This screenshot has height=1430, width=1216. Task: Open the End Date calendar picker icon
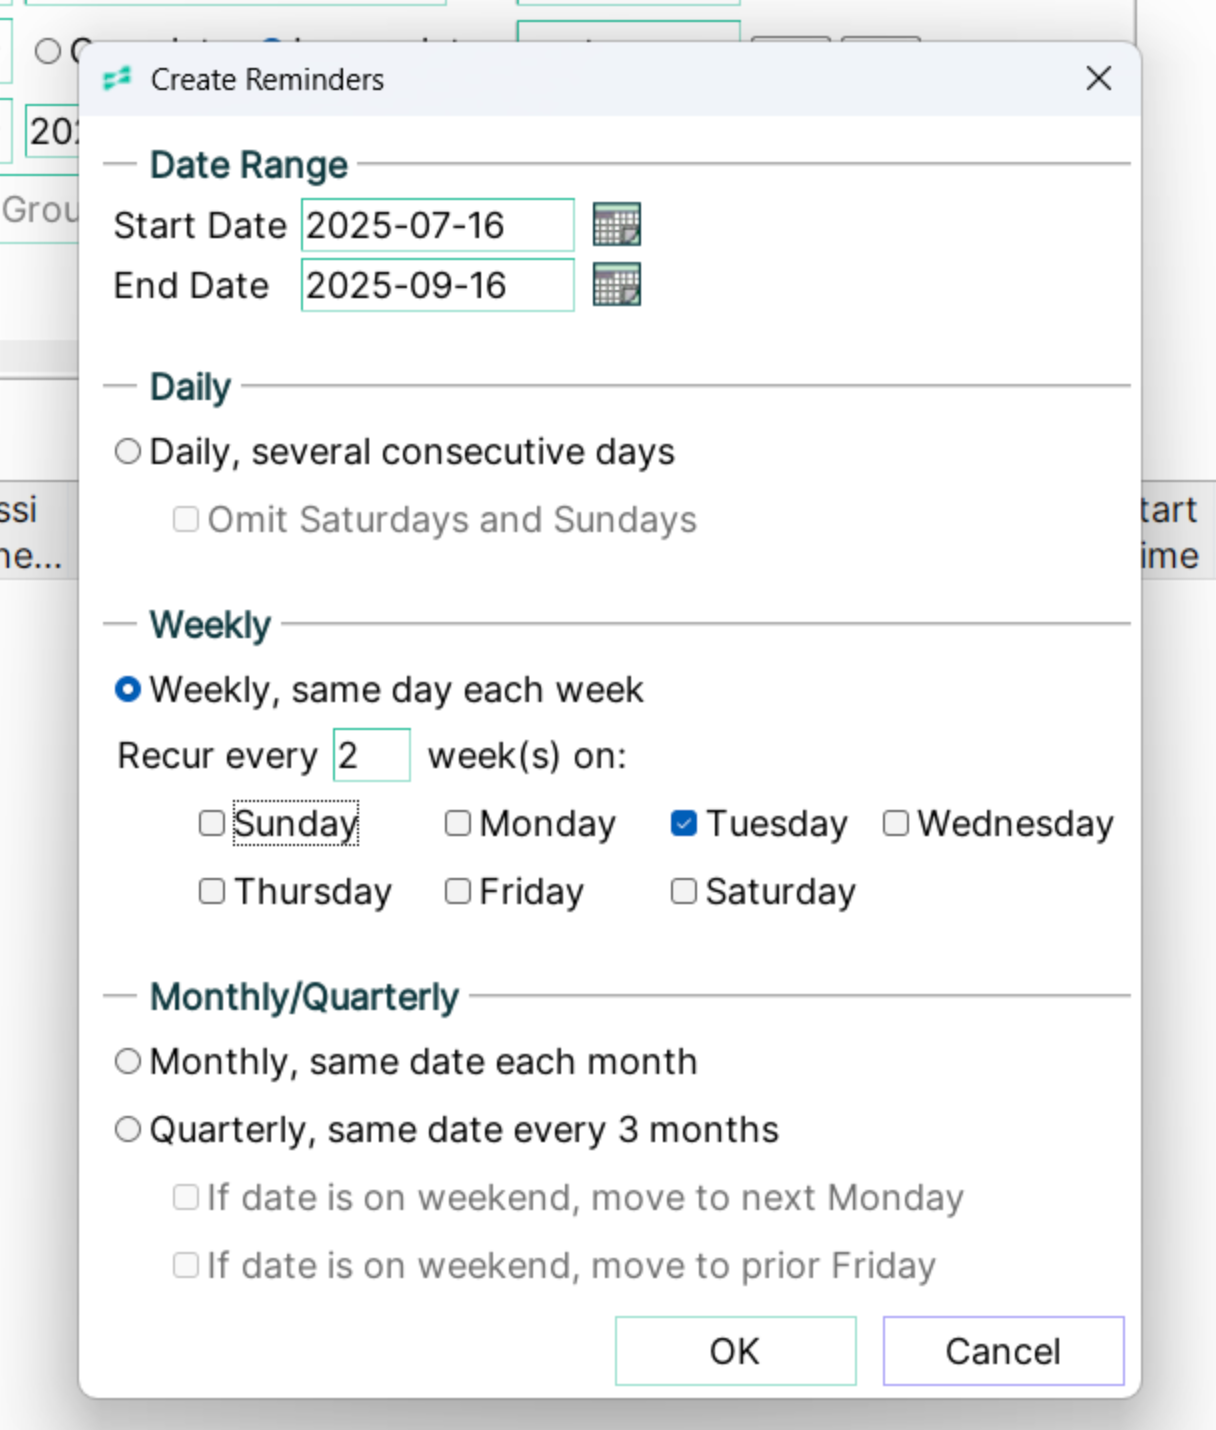(616, 285)
